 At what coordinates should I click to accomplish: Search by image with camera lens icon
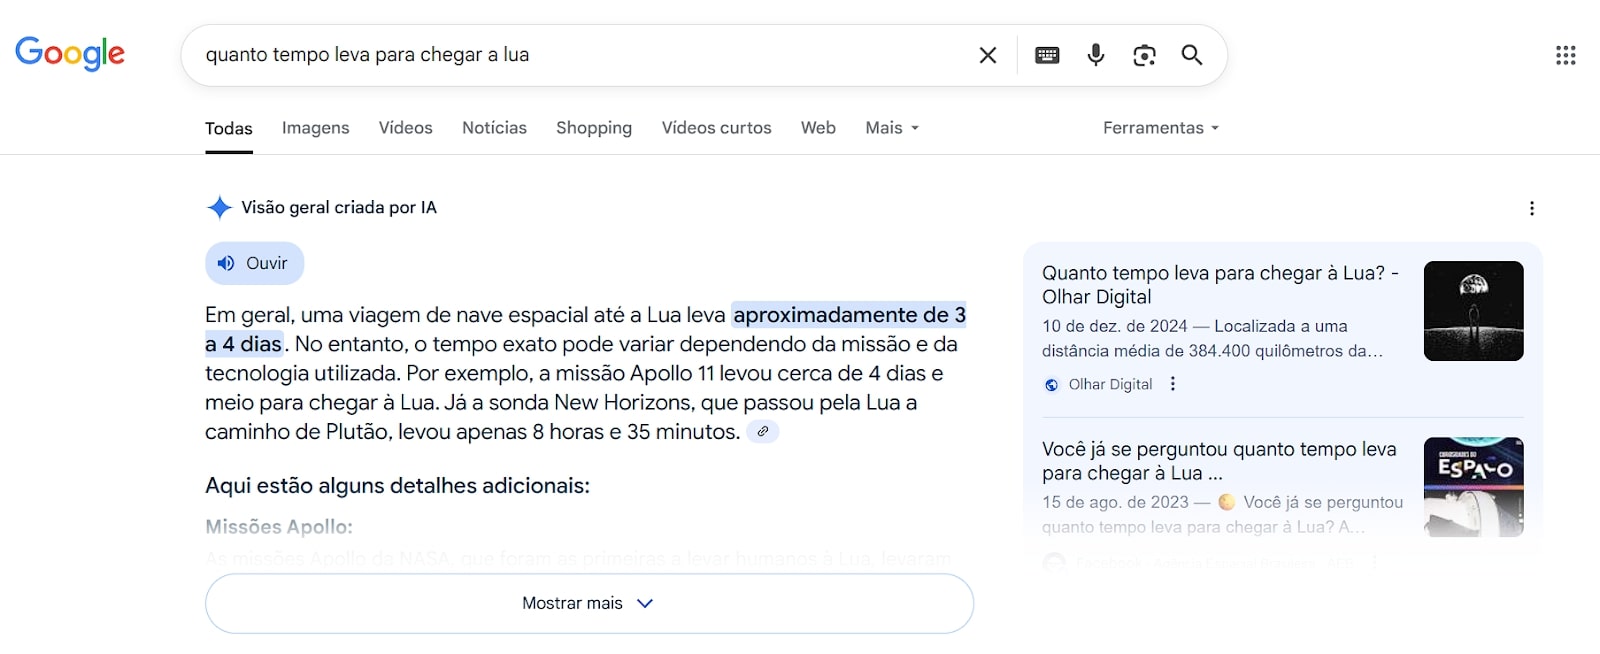click(x=1144, y=55)
